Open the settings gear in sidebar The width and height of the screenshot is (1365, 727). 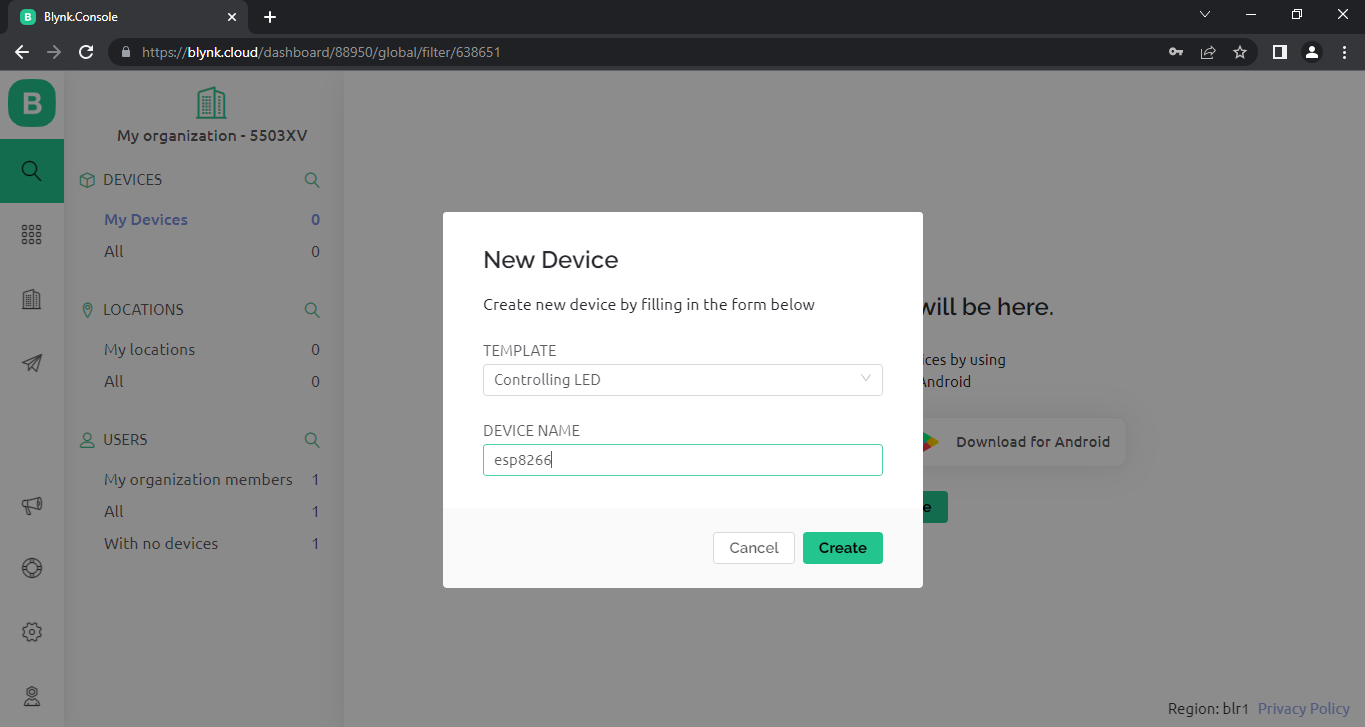(x=32, y=632)
